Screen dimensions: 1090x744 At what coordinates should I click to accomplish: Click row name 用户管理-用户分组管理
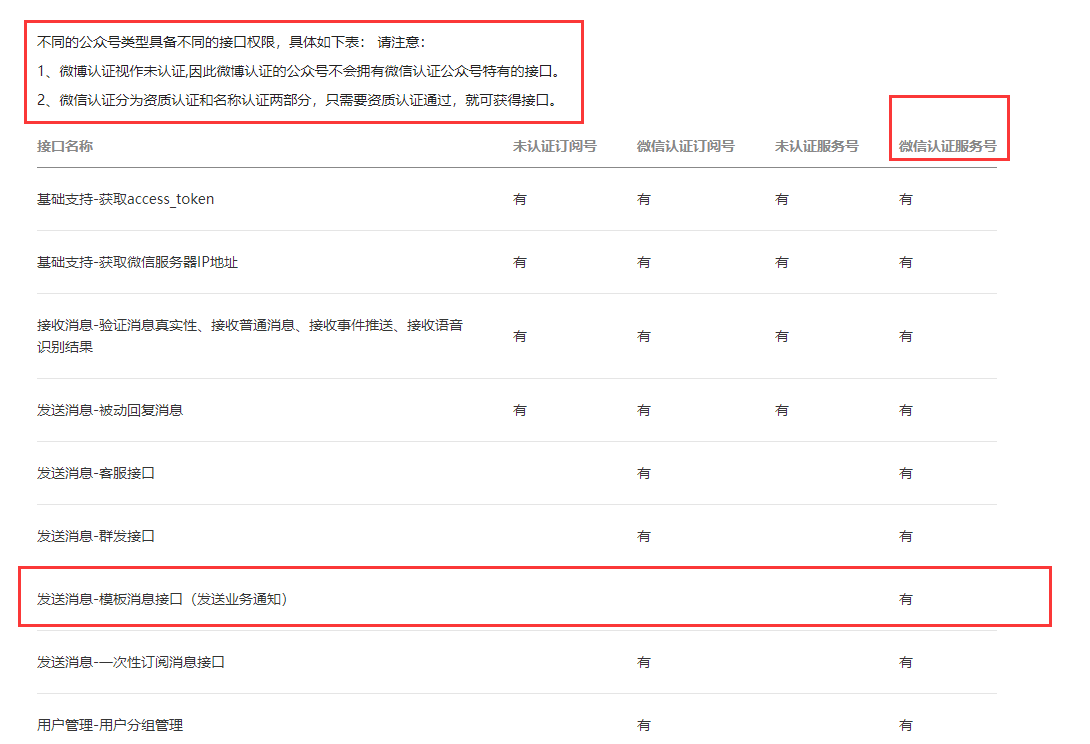click(110, 725)
